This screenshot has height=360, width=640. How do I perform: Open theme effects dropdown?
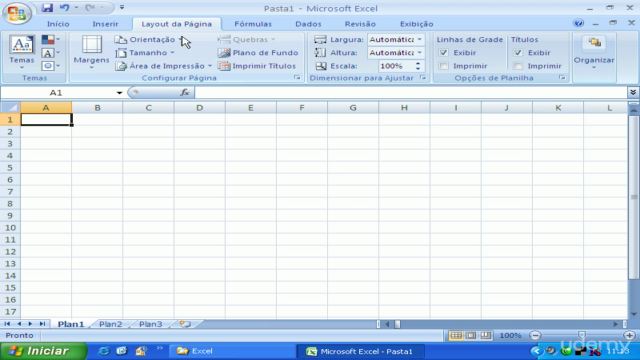pyautogui.click(x=51, y=66)
